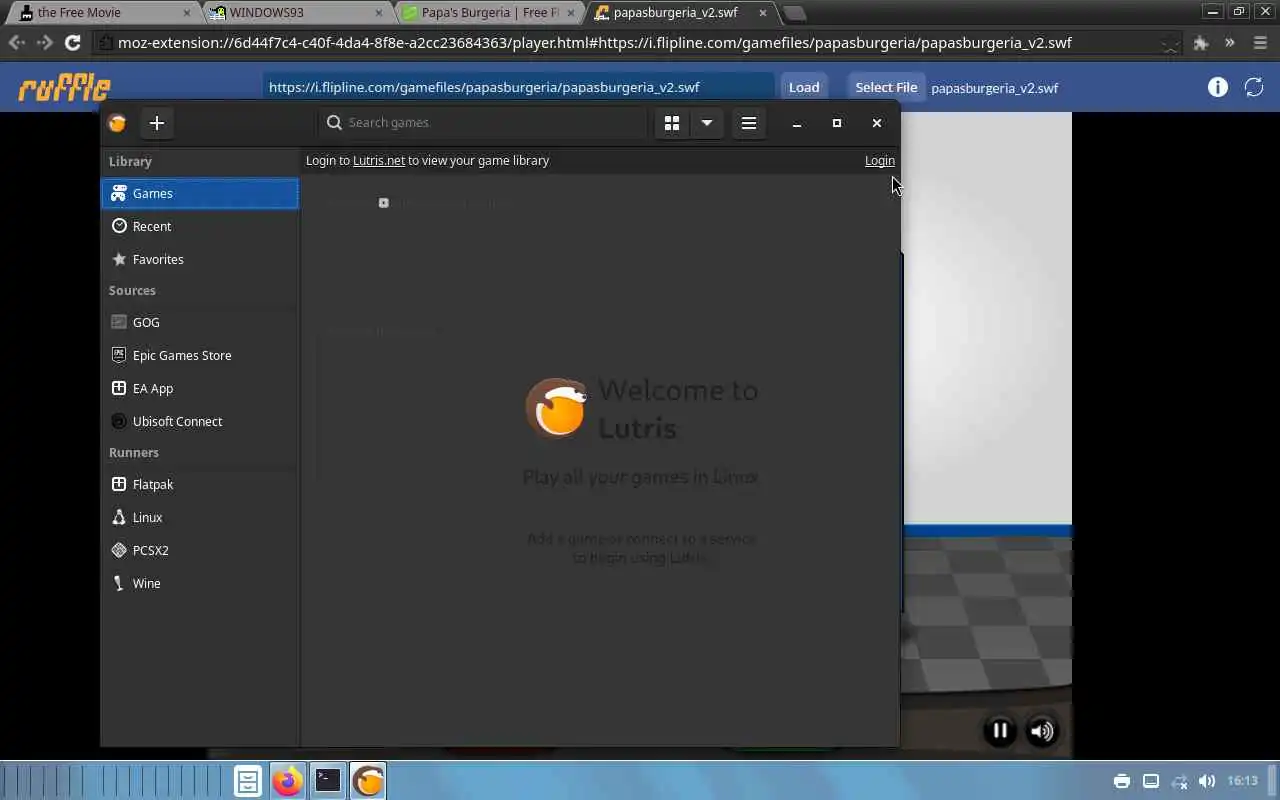Click Select File in Ruffle
Image resolution: width=1280 pixels, height=800 pixels.
tap(886, 87)
